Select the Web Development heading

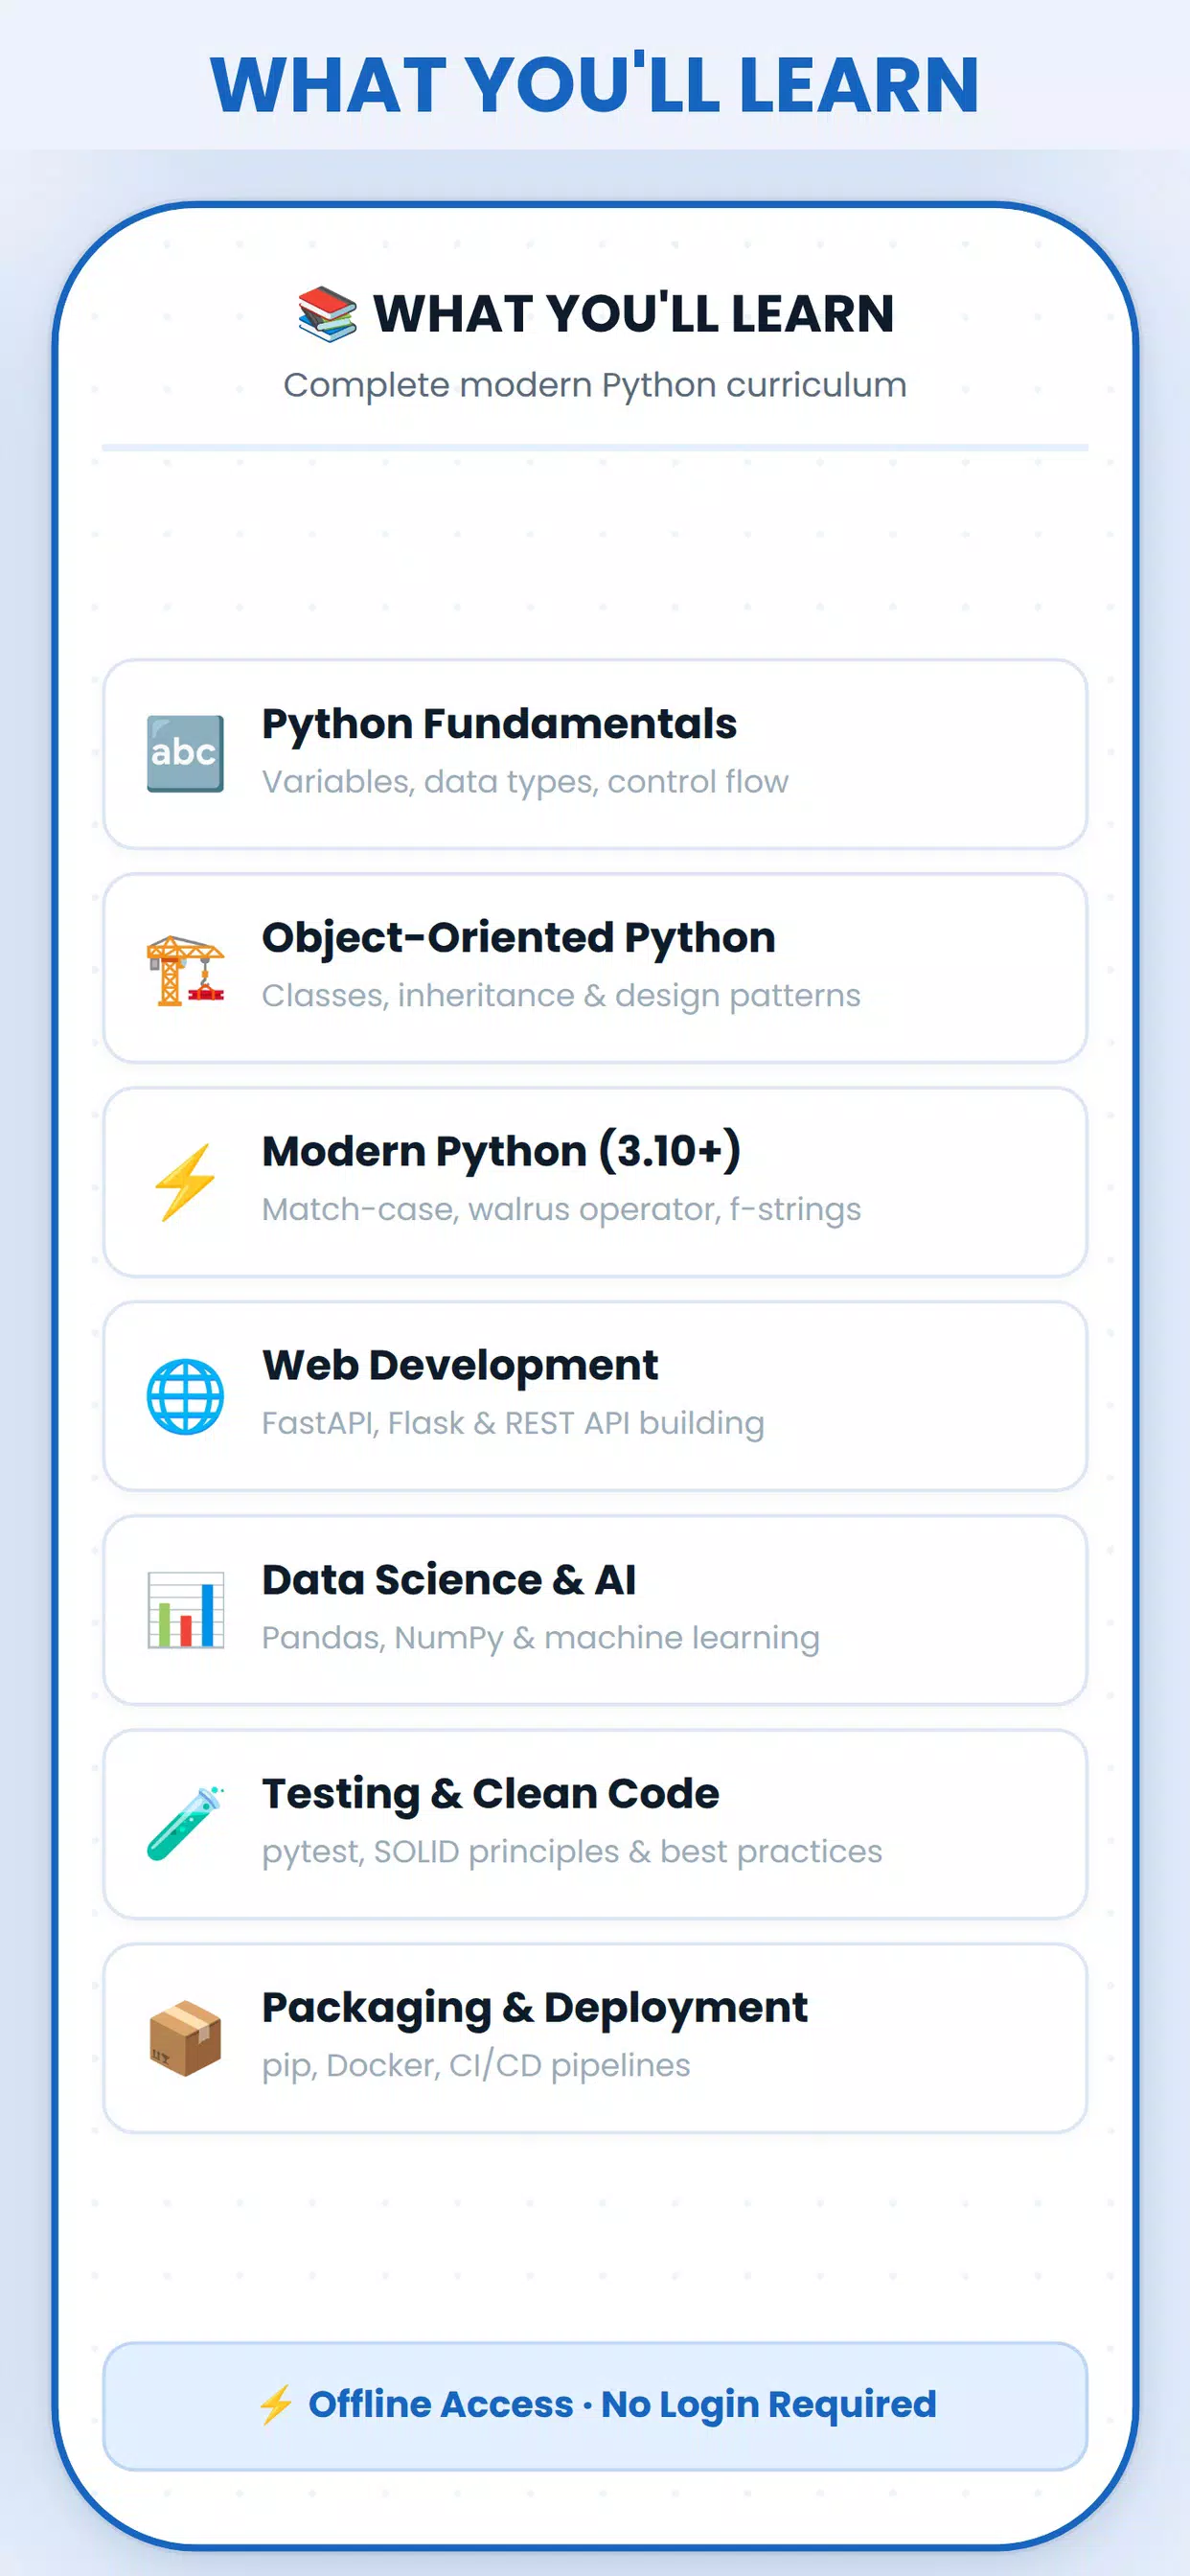coord(460,1365)
